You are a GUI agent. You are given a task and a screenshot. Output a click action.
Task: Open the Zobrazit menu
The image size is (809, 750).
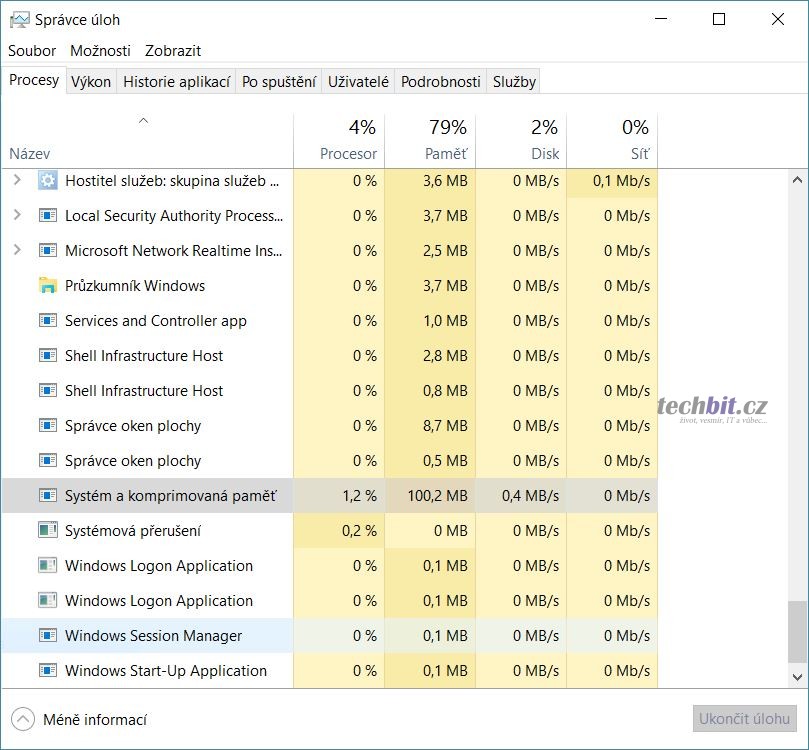[x=173, y=51]
